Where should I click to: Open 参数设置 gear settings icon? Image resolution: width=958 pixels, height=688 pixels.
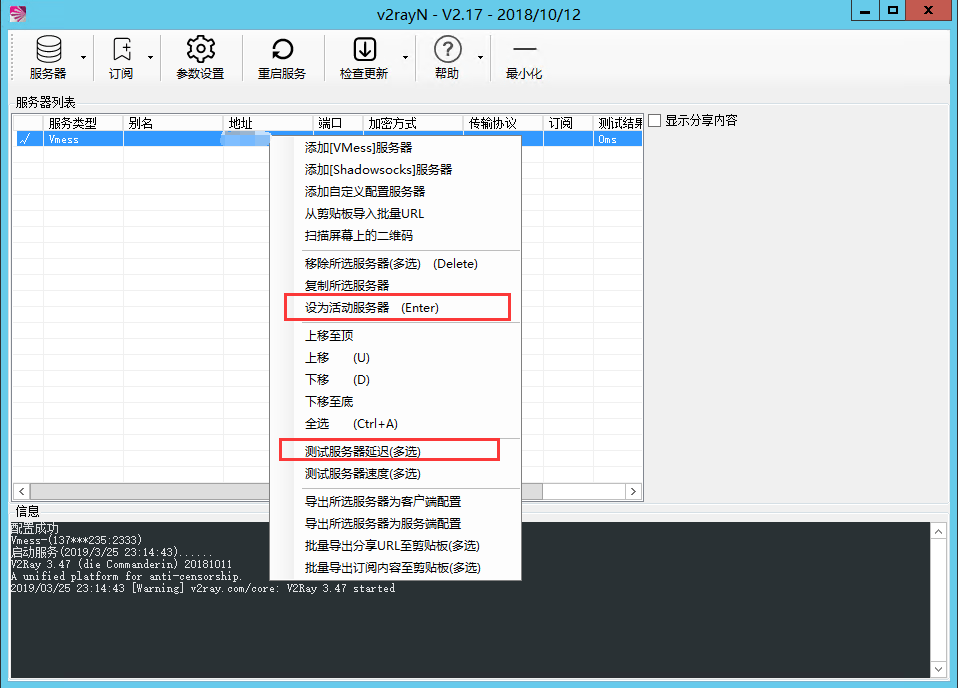pyautogui.click(x=200, y=50)
